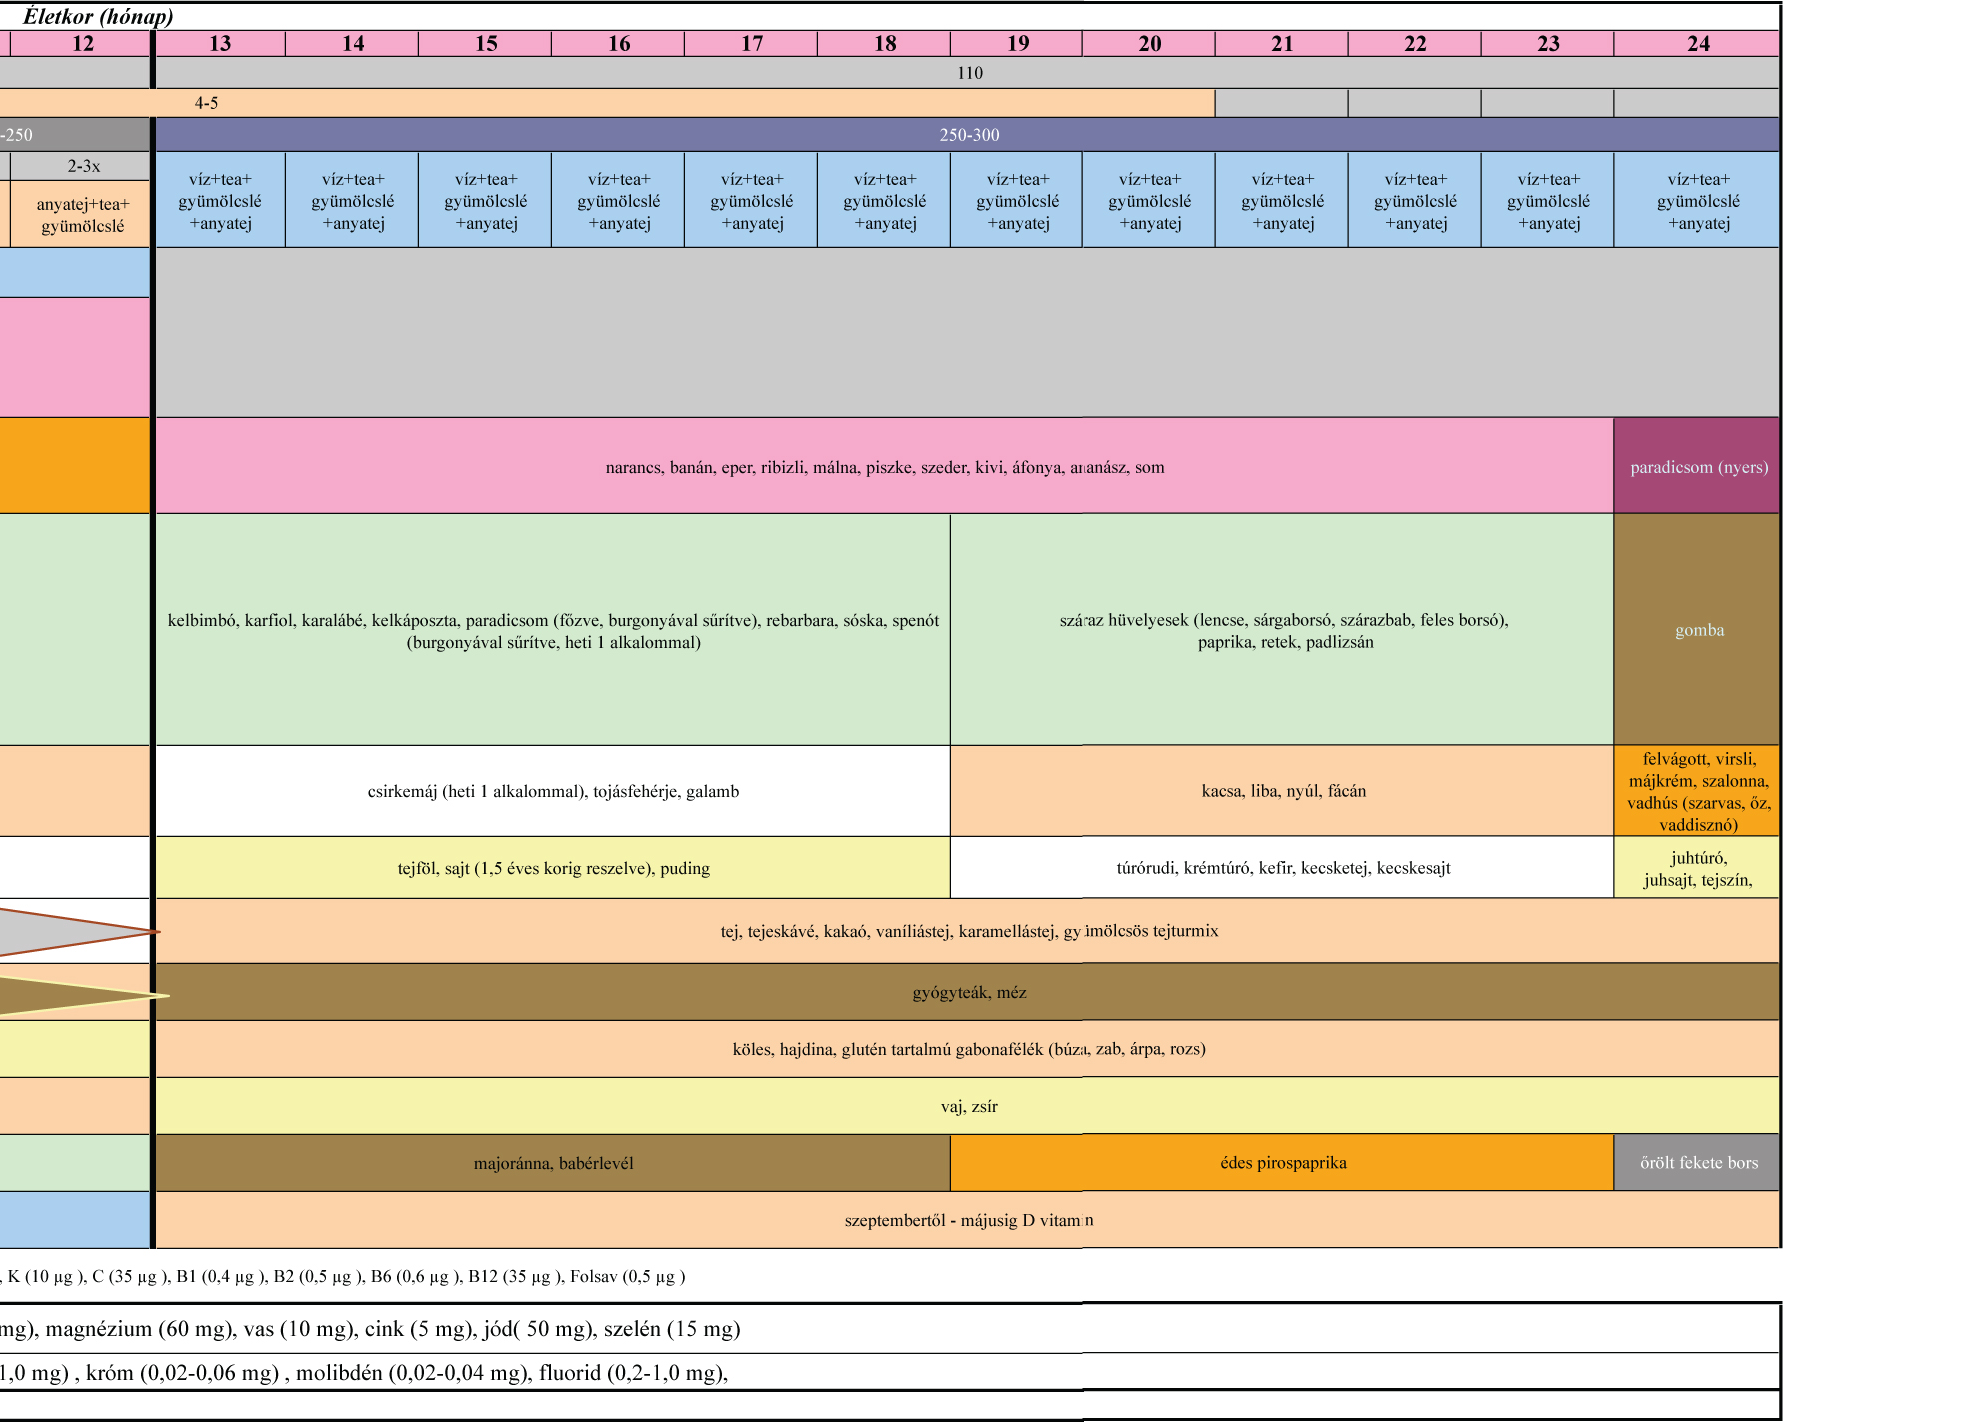
Task: Select the 'felvágott, virsli, májkrém' cell
Action: pos(1698,791)
